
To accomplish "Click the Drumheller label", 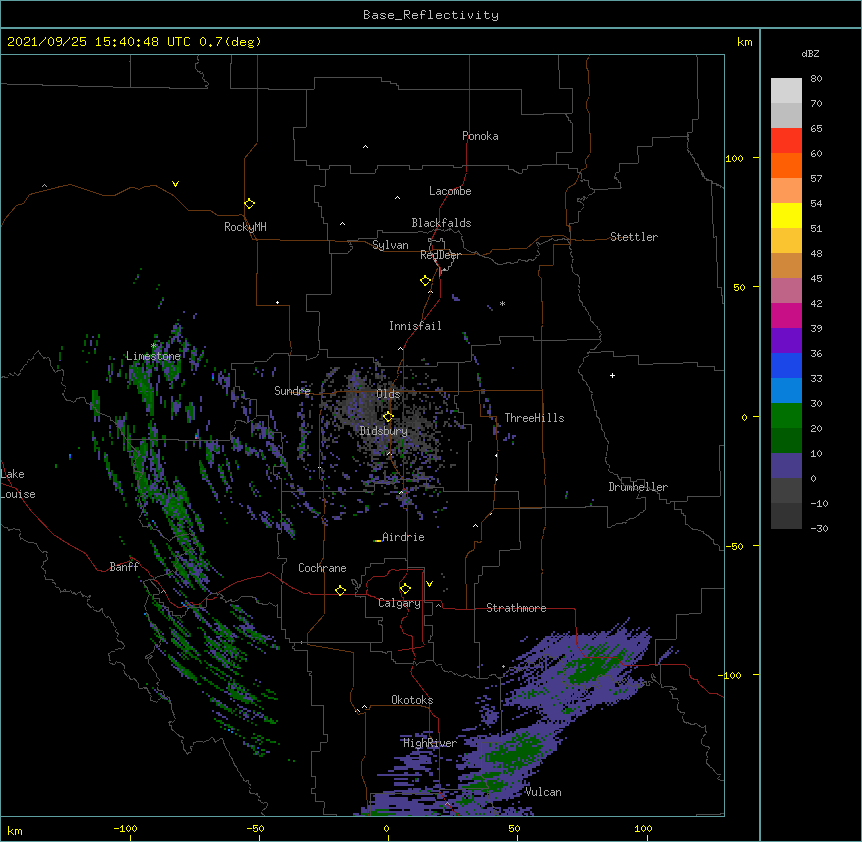I will click(638, 487).
